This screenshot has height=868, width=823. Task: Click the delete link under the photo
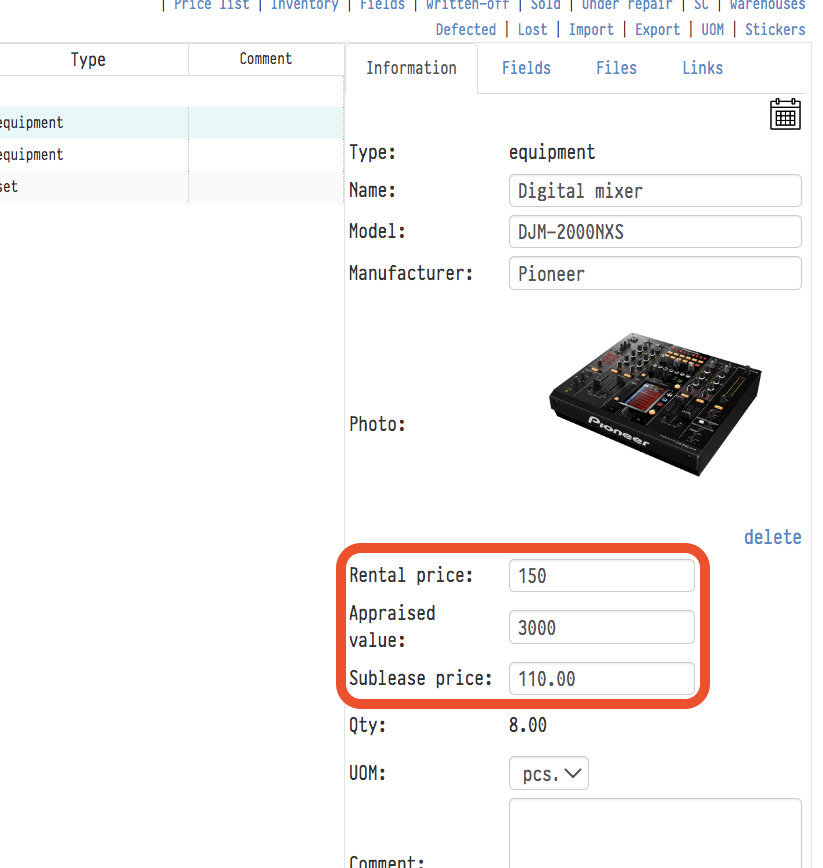[x=772, y=537]
